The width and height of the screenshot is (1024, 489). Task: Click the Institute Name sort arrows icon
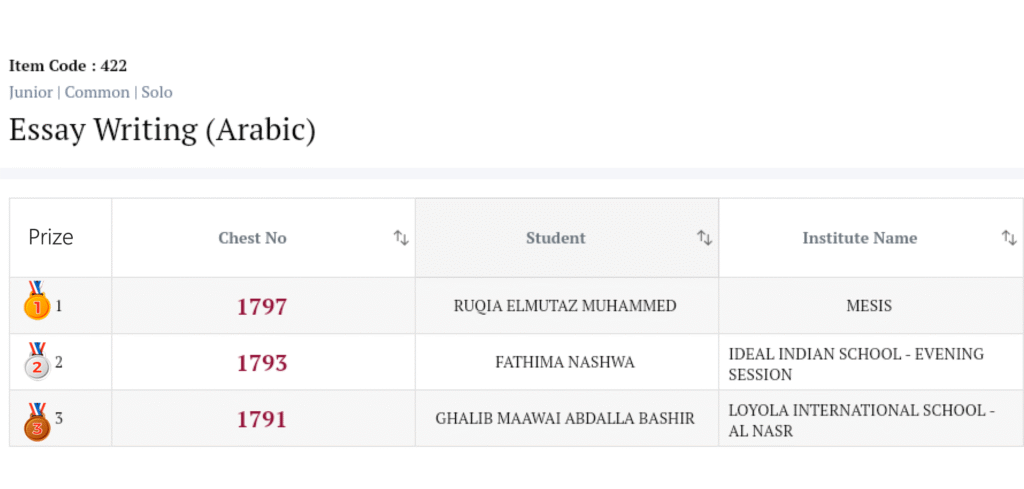coord(1009,238)
